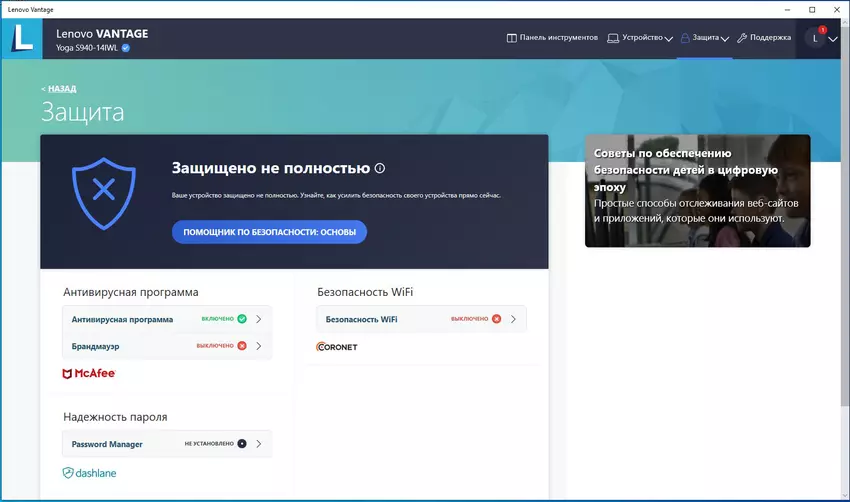Click the Брандмауэр ВЫКЛЮЧЕНО status indicator
Viewport: 850px width, 502px height.
click(x=223, y=346)
